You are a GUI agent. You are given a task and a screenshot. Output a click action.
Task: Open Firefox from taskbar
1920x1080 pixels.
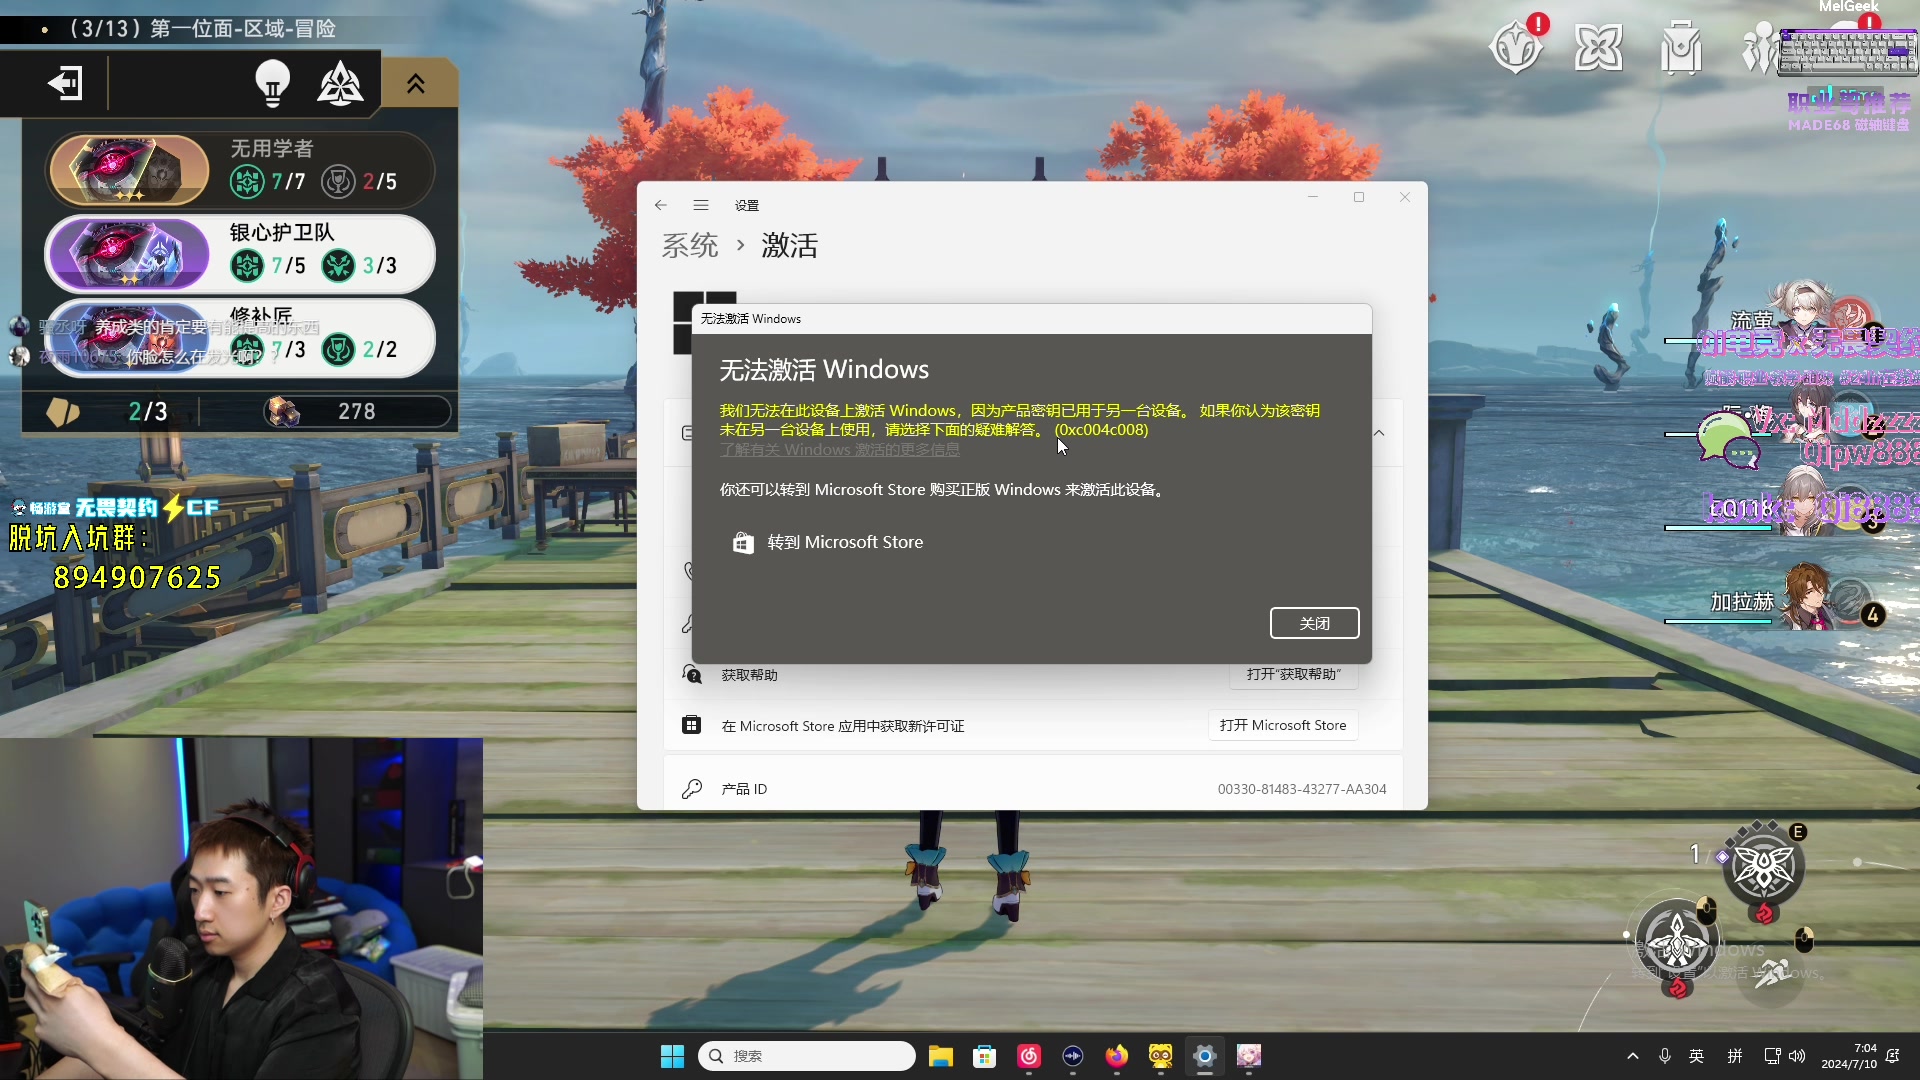pos(1117,1056)
